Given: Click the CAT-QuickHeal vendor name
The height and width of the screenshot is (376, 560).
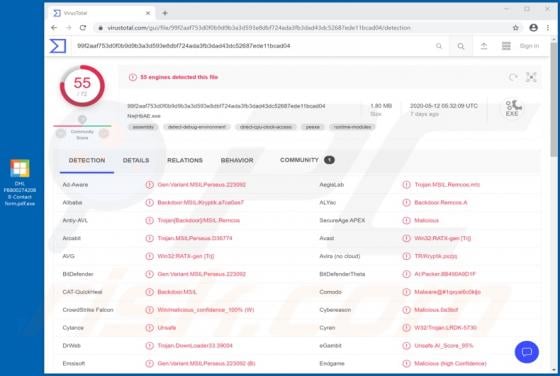Looking at the screenshot, I should pos(82,292).
